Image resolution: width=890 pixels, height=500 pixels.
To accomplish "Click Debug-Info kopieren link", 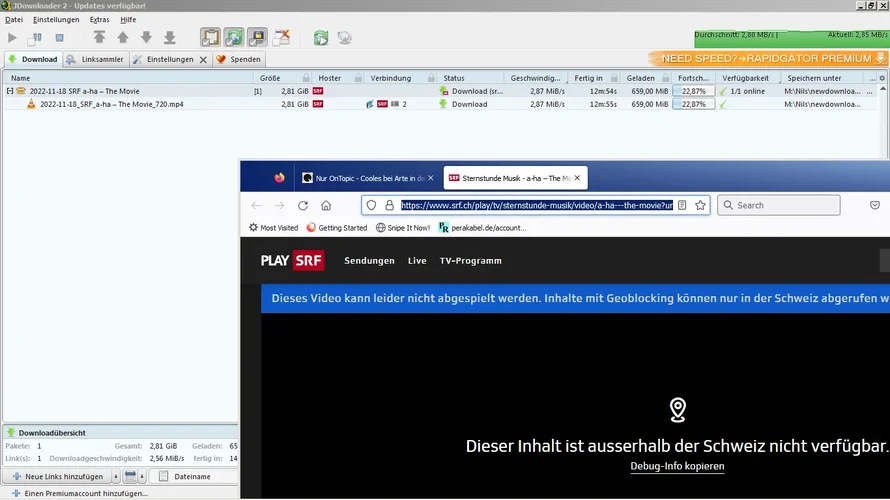I will click(677, 467).
